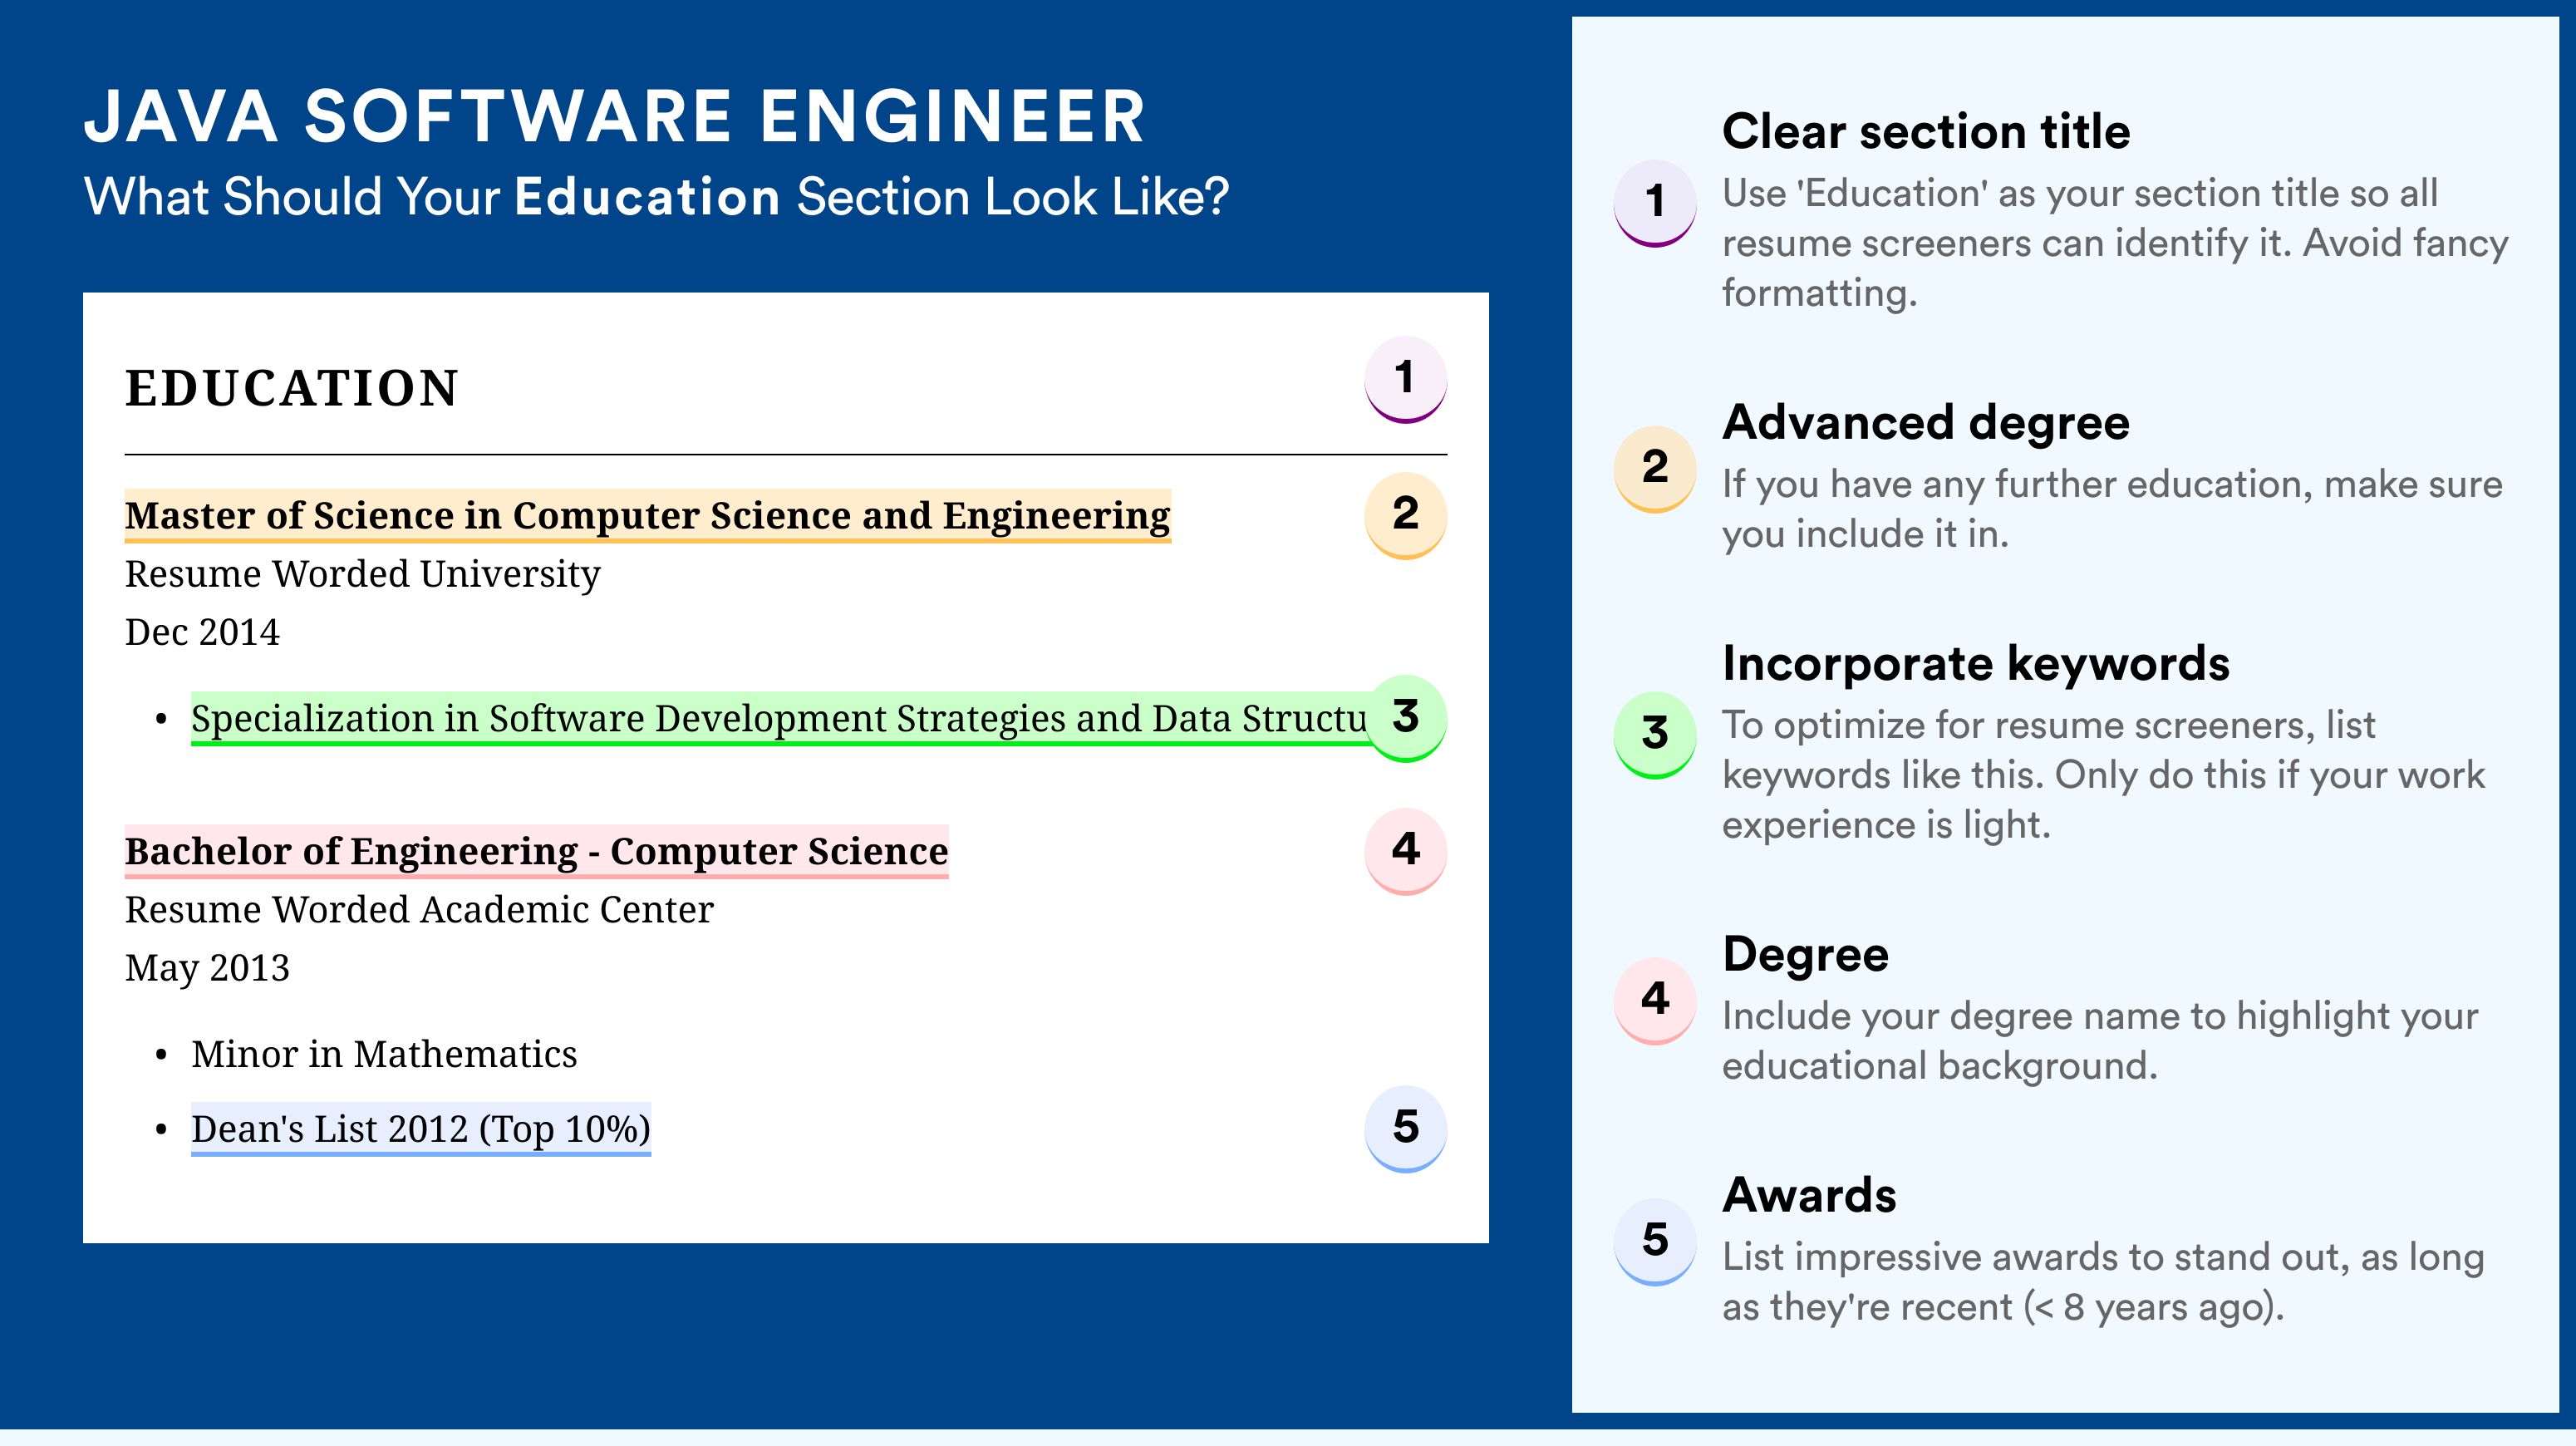Click the blue number 5 badge beside Dean's List
2576x1446 pixels.
click(x=1405, y=1129)
